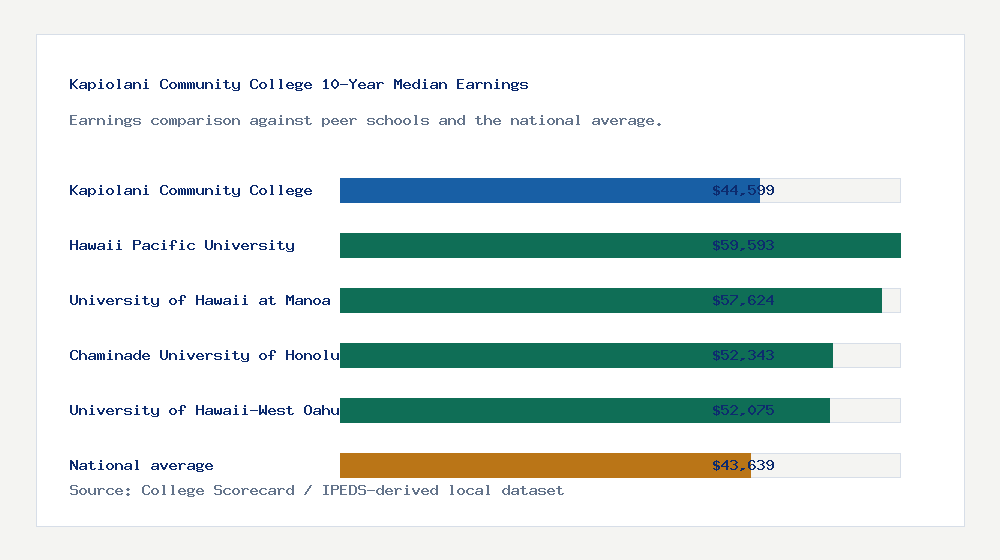Image resolution: width=1000 pixels, height=560 pixels.
Task: Select the 'National average' row label
Action: 141,465
